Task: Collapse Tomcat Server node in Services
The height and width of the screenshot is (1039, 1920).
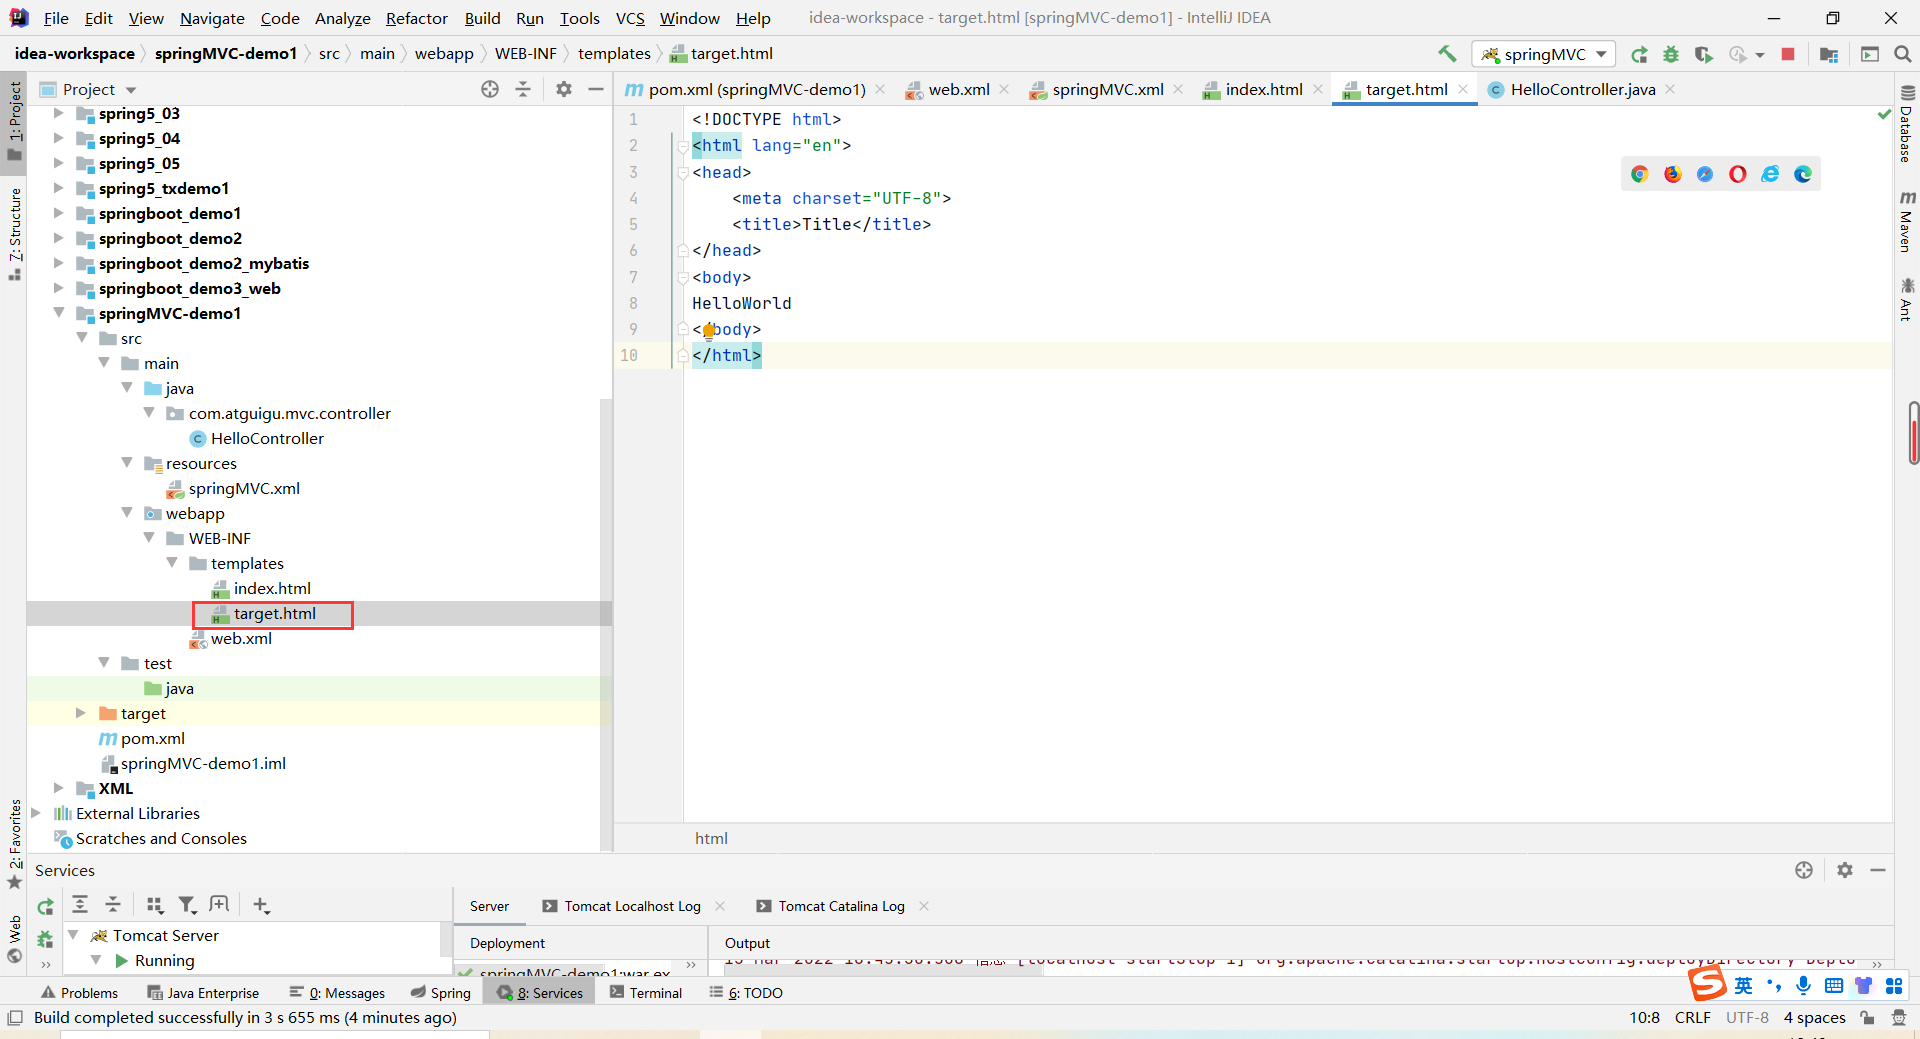Action: (73, 935)
